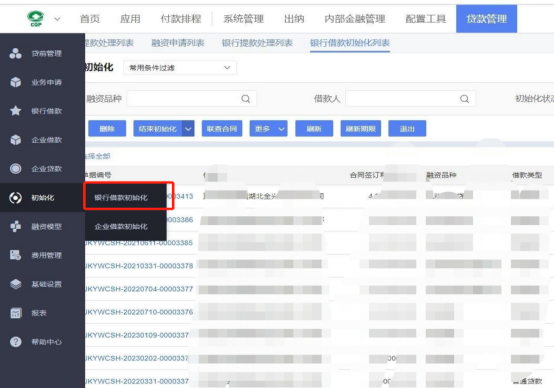The width and height of the screenshot is (554, 388).
Task: Open 付款排程 in top navigation
Action: pyautogui.click(x=181, y=19)
